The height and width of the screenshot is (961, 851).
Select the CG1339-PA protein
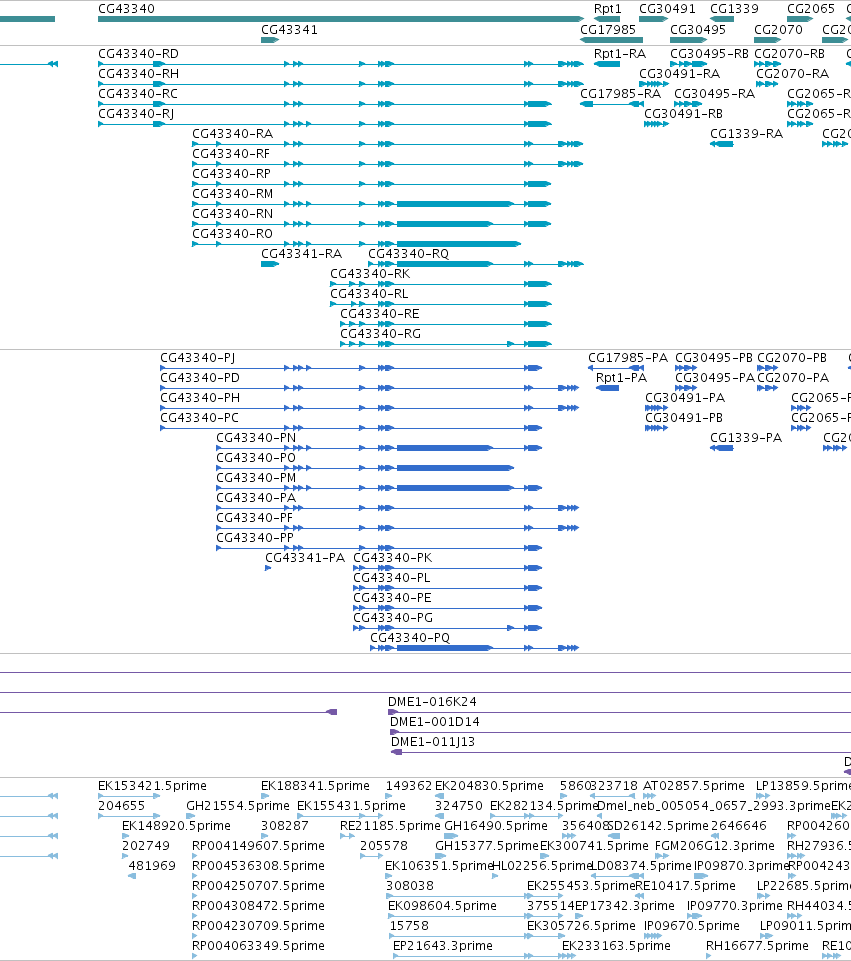coord(746,438)
